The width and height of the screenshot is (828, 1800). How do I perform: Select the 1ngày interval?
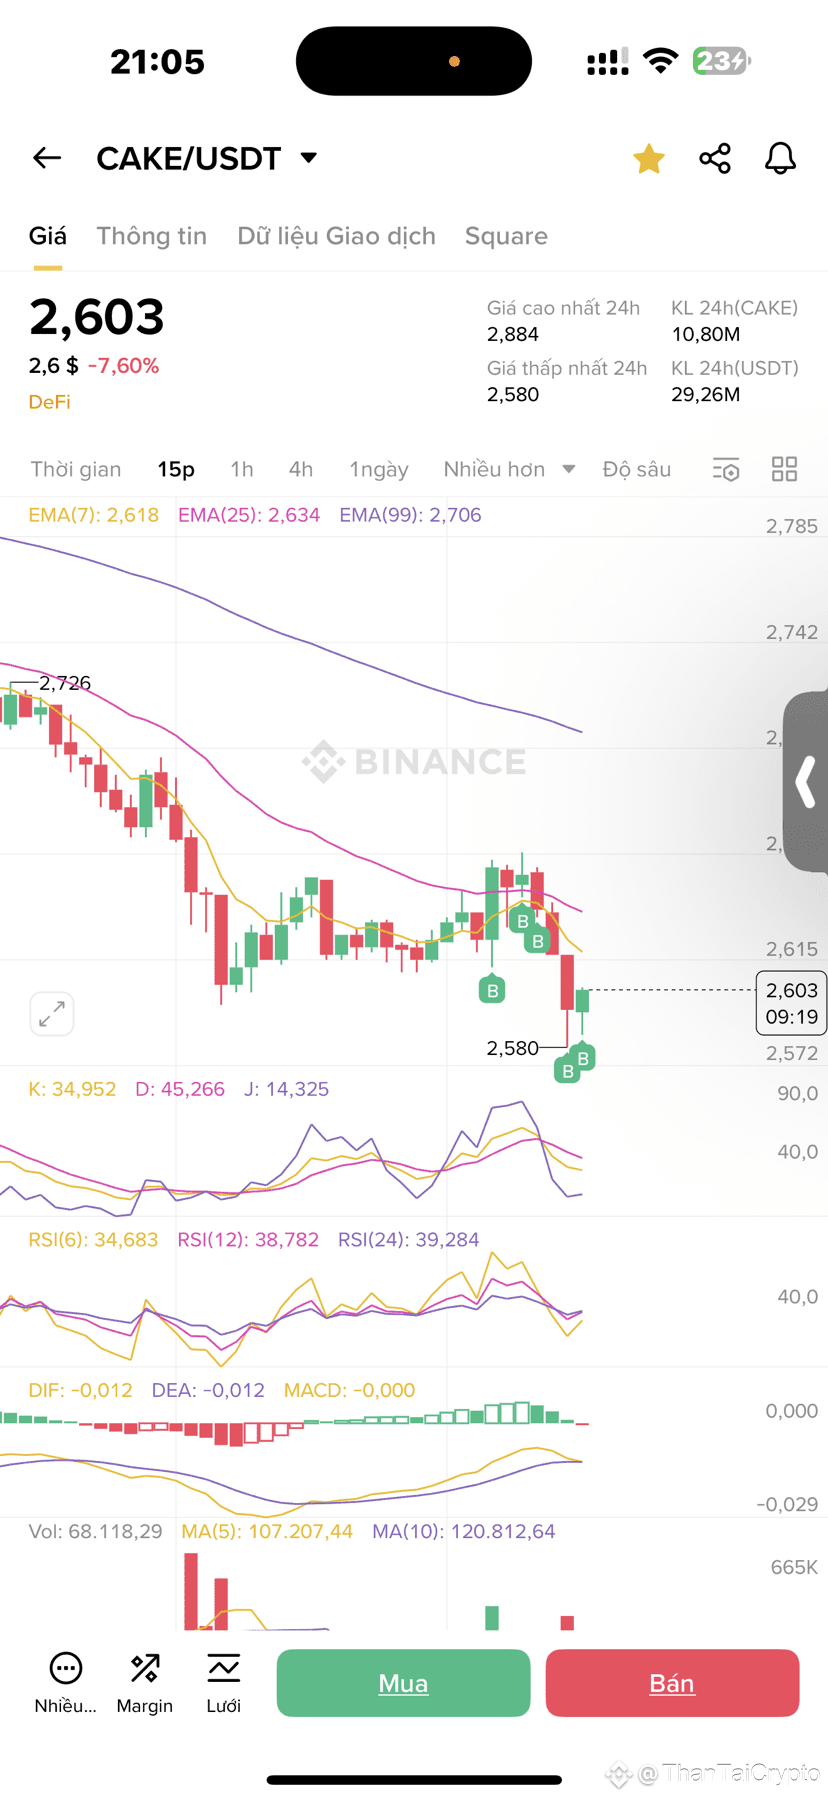(379, 469)
